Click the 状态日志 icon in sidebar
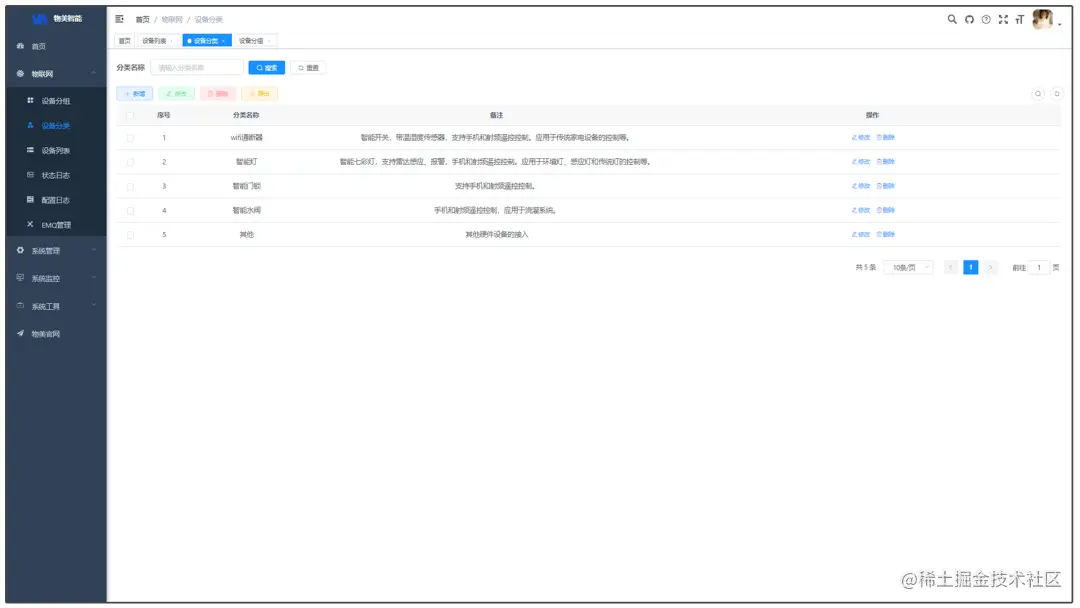 point(30,175)
